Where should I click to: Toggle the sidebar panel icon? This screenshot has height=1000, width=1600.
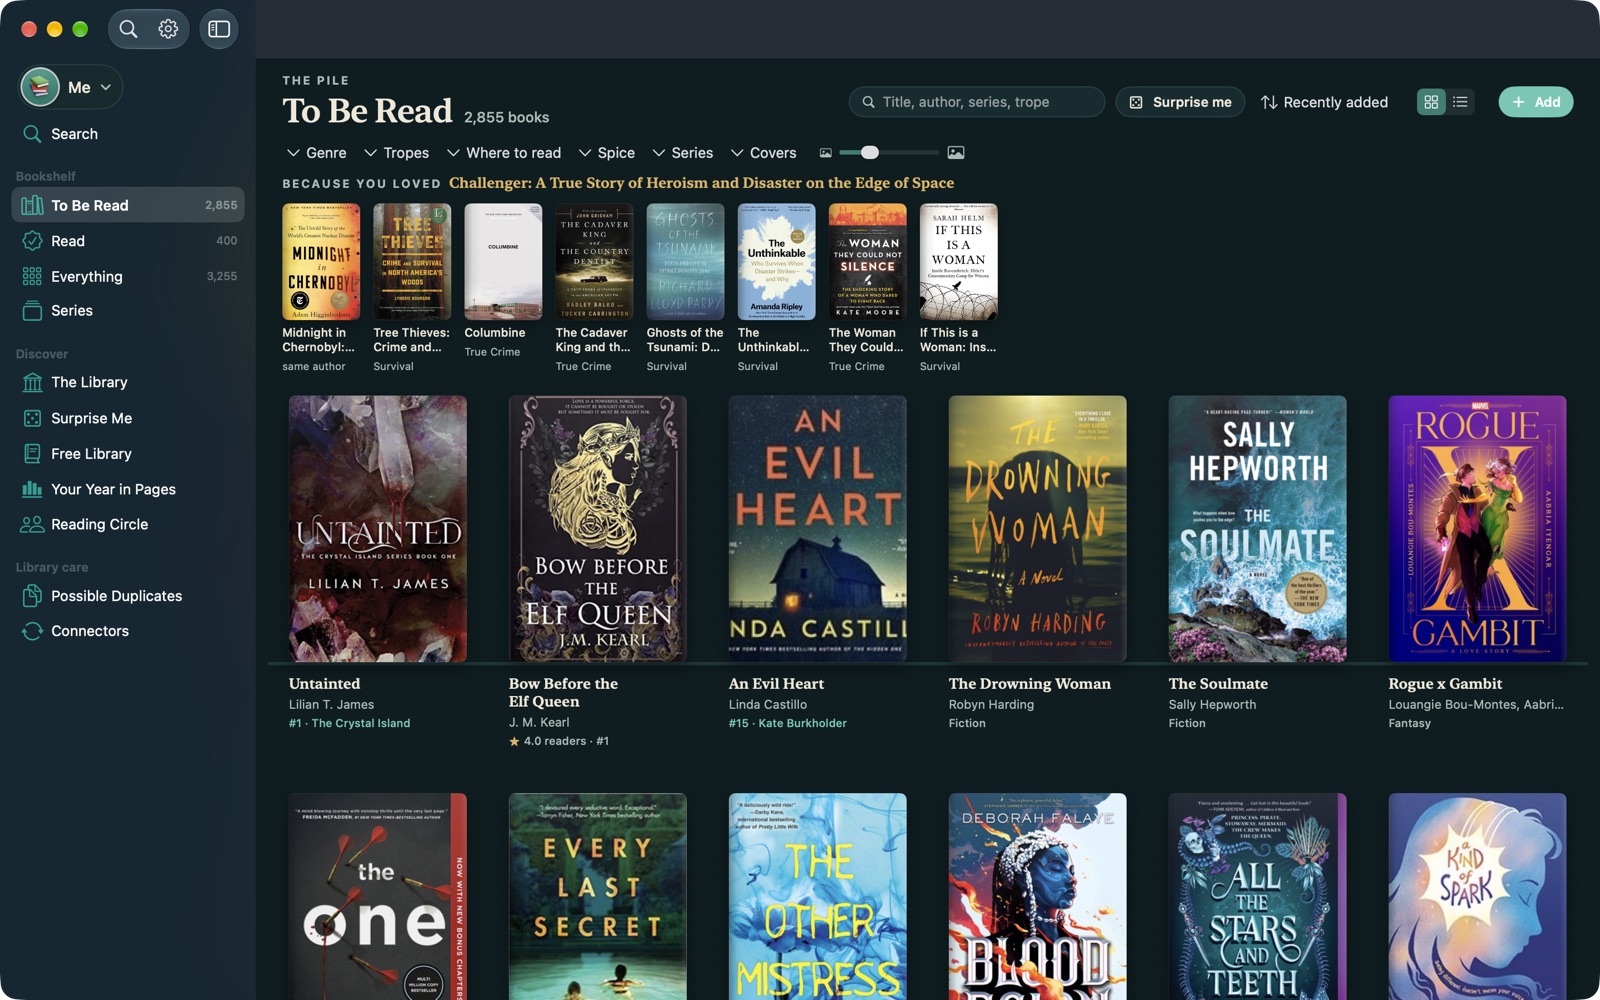click(219, 29)
